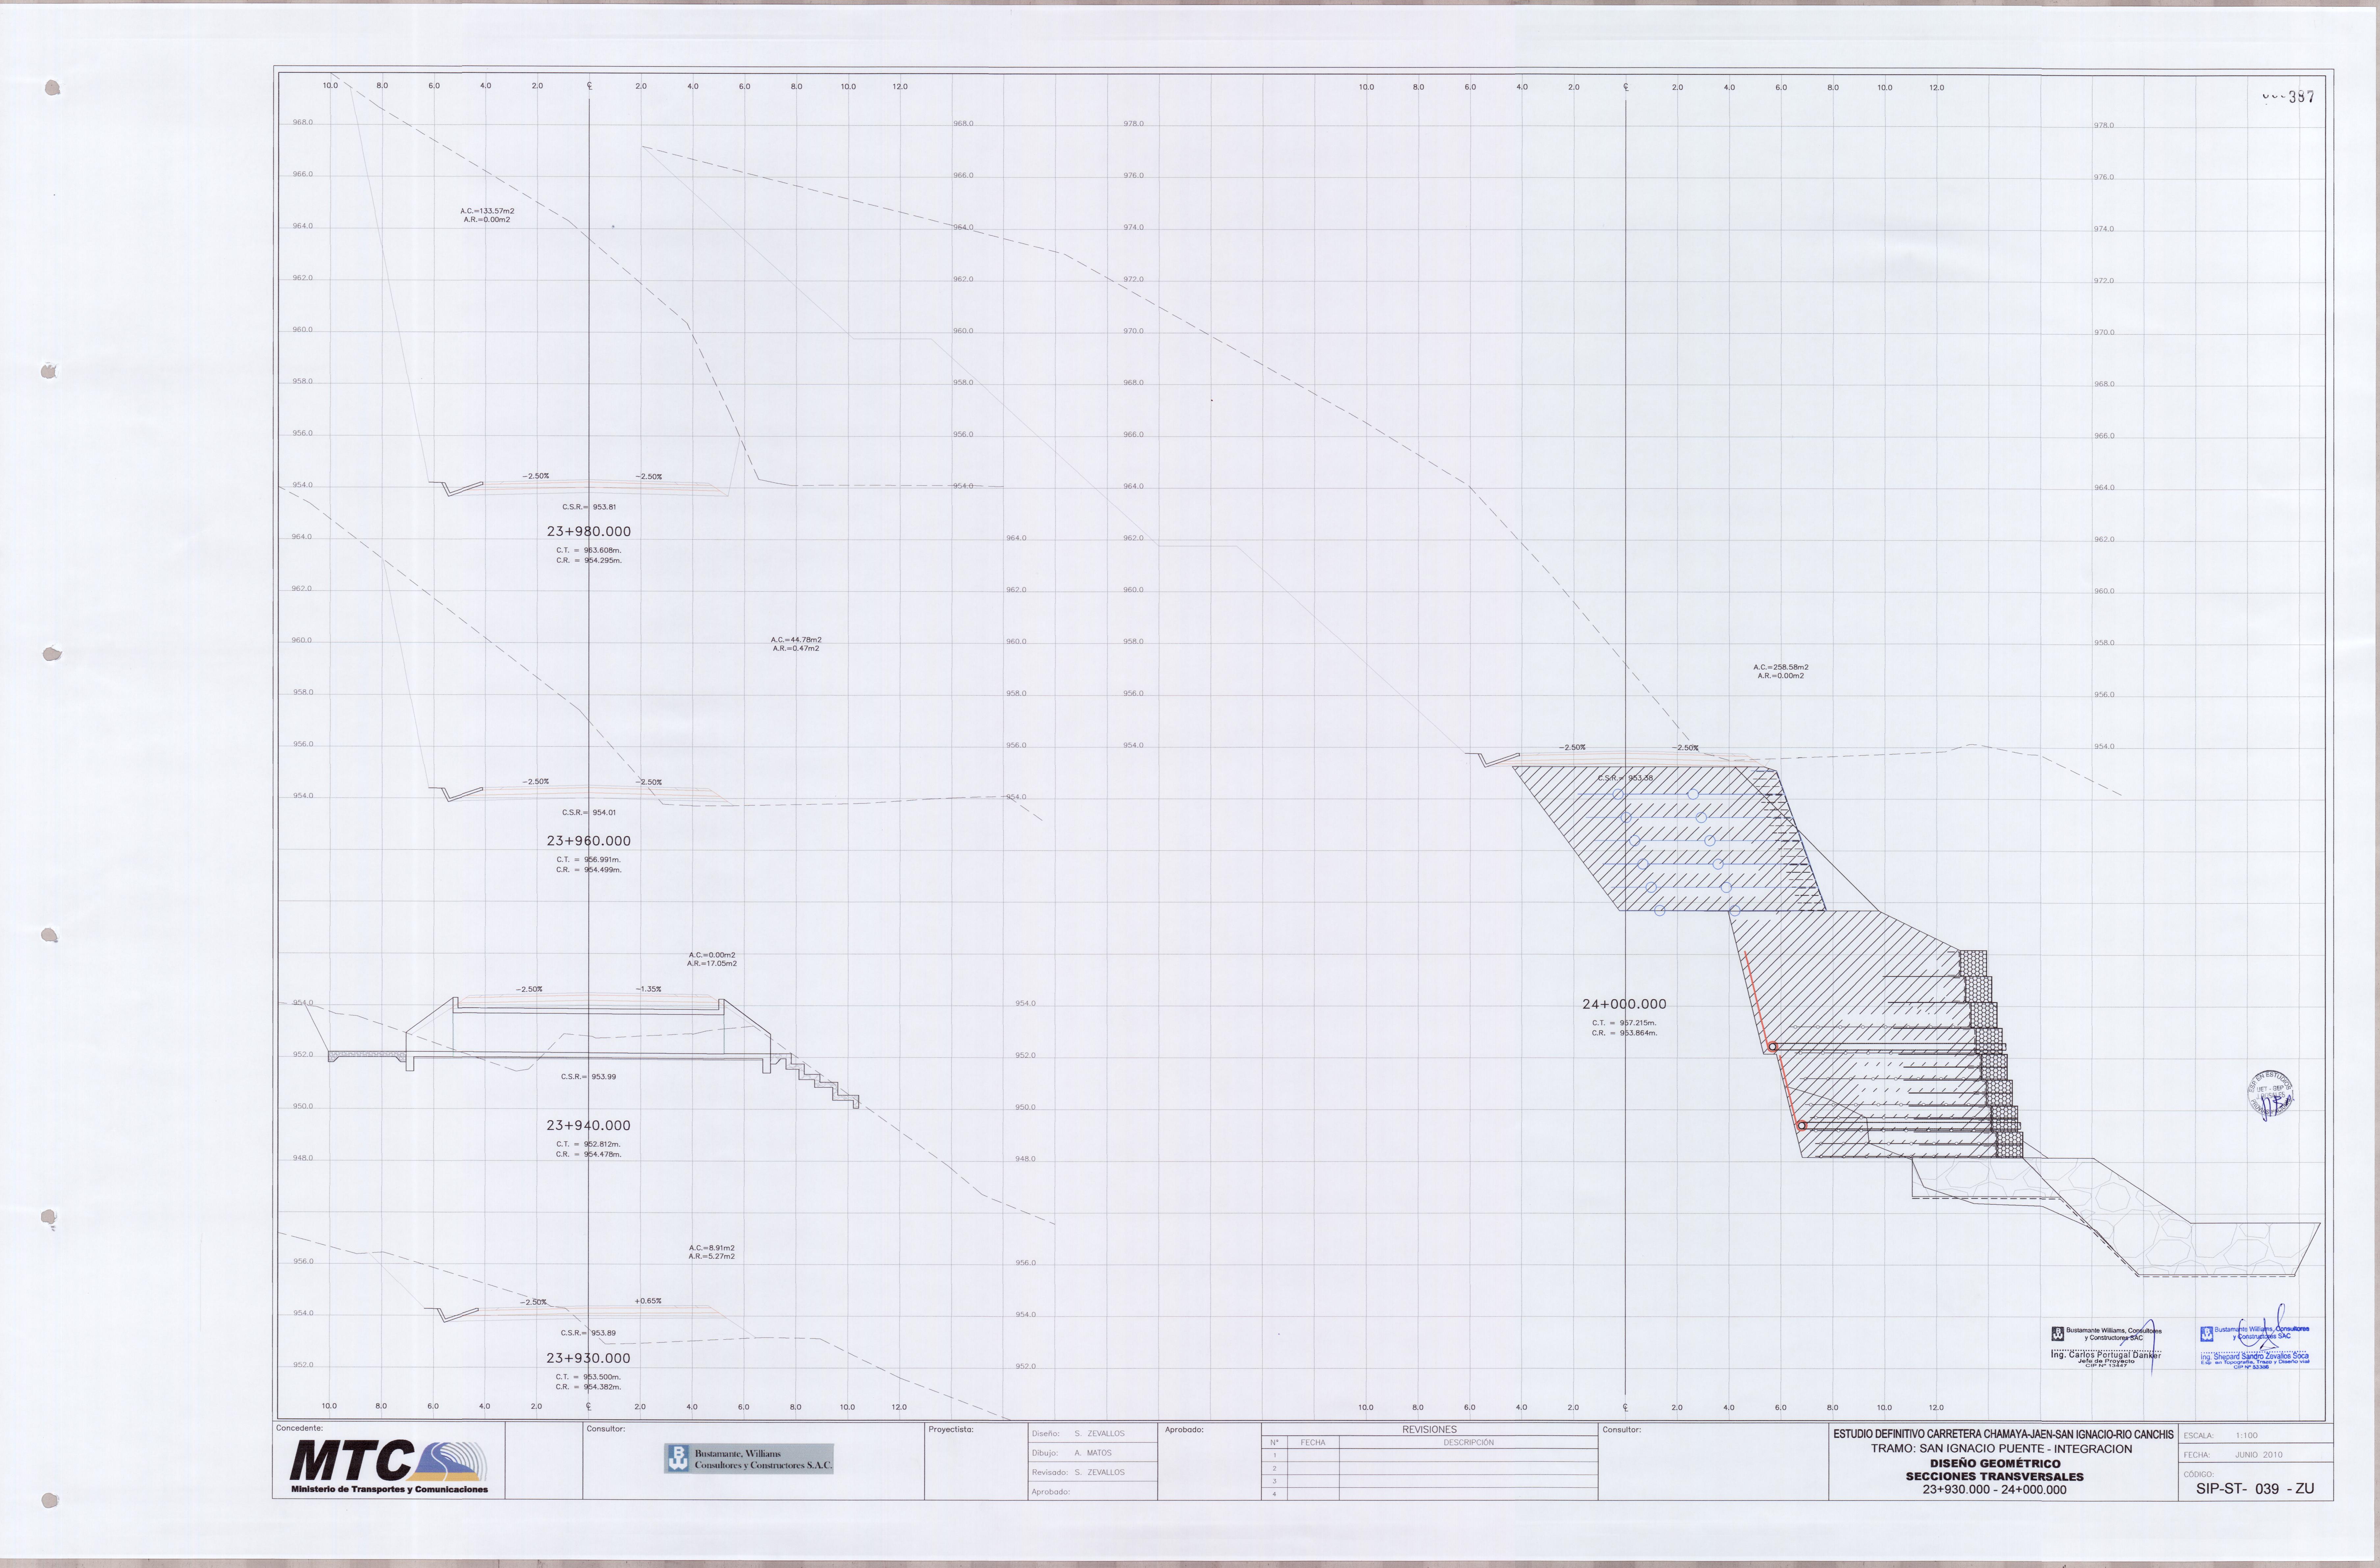Click the drawing code SIP-ST- 039 - ZU

[x=2255, y=1489]
